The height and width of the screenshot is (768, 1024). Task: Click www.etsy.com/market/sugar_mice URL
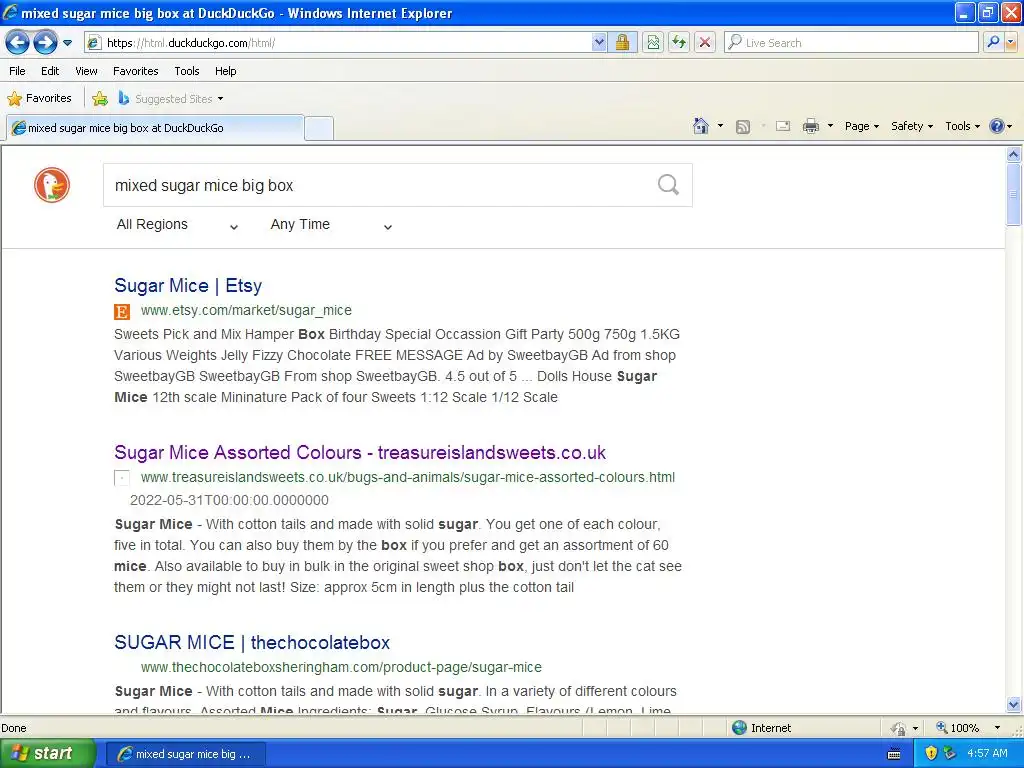[246, 310]
